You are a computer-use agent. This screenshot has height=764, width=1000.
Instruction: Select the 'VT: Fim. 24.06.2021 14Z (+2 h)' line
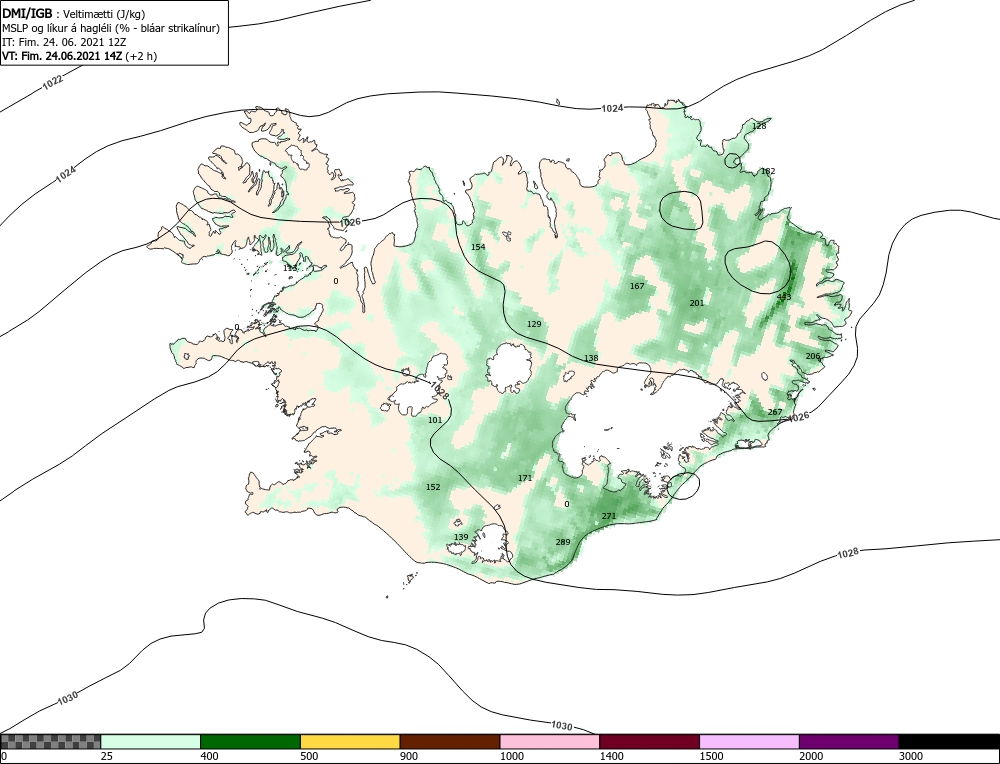click(x=80, y=55)
